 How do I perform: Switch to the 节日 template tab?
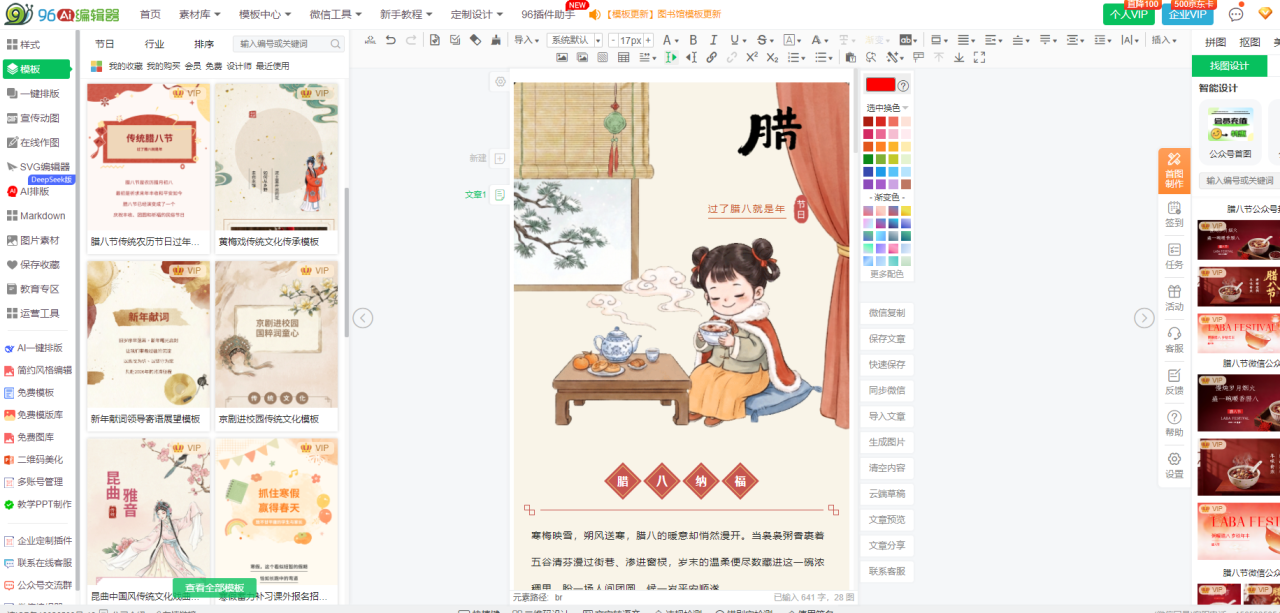(104, 44)
